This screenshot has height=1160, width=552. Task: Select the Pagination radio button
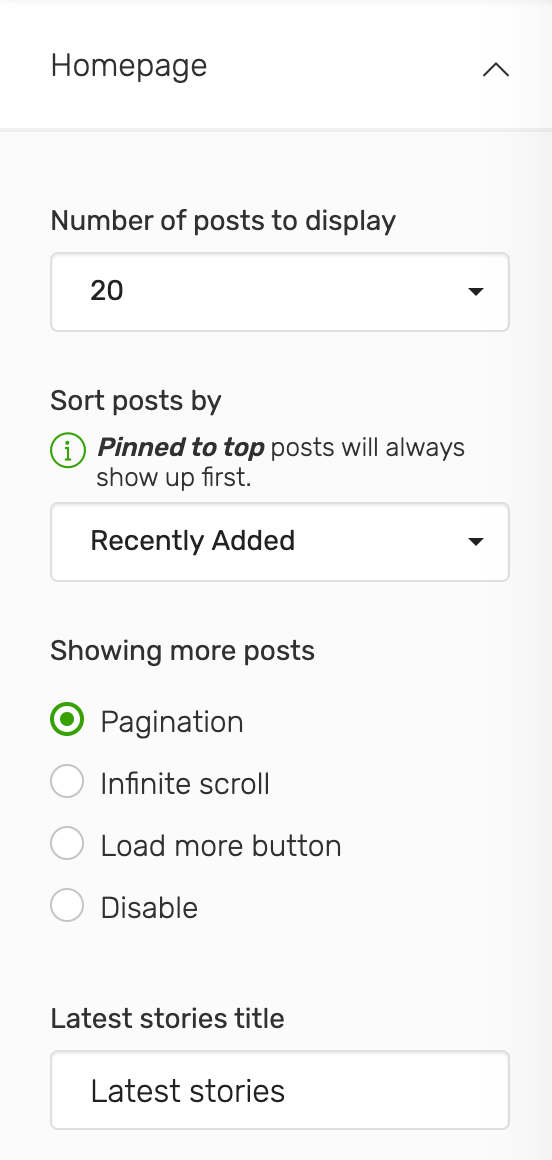[x=67, y=720]
